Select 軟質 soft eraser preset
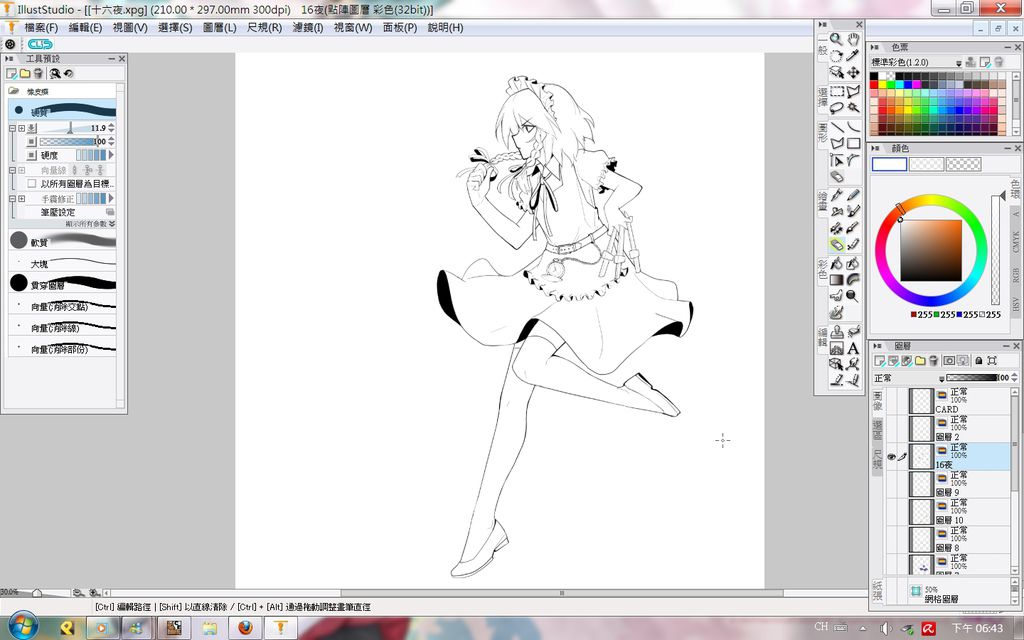Image resolution: width=1024 pixels, height=640 pixels. [63, 242]
